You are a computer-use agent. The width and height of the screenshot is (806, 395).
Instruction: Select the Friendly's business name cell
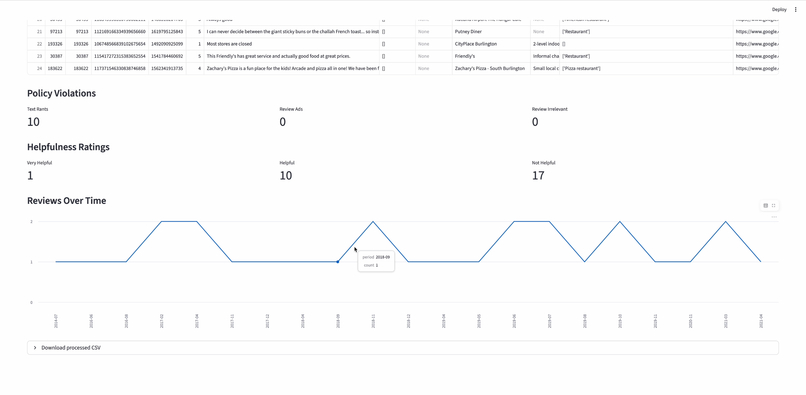491,56
